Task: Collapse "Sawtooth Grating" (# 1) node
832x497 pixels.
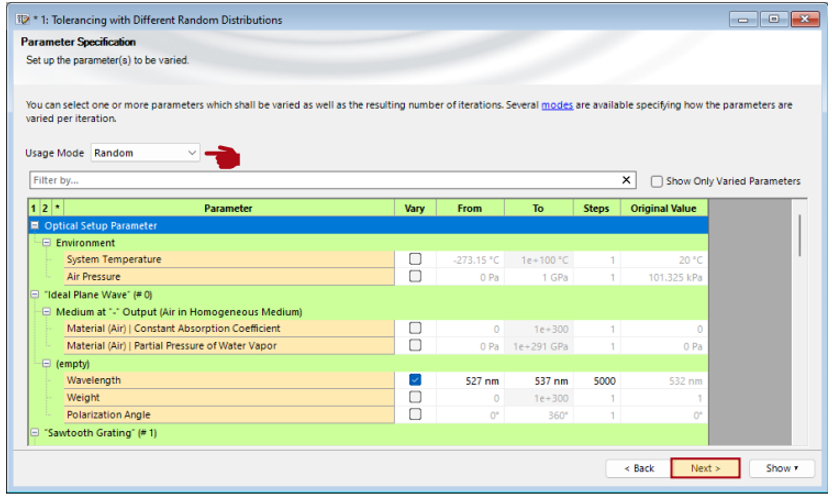Action: (35, 432)
